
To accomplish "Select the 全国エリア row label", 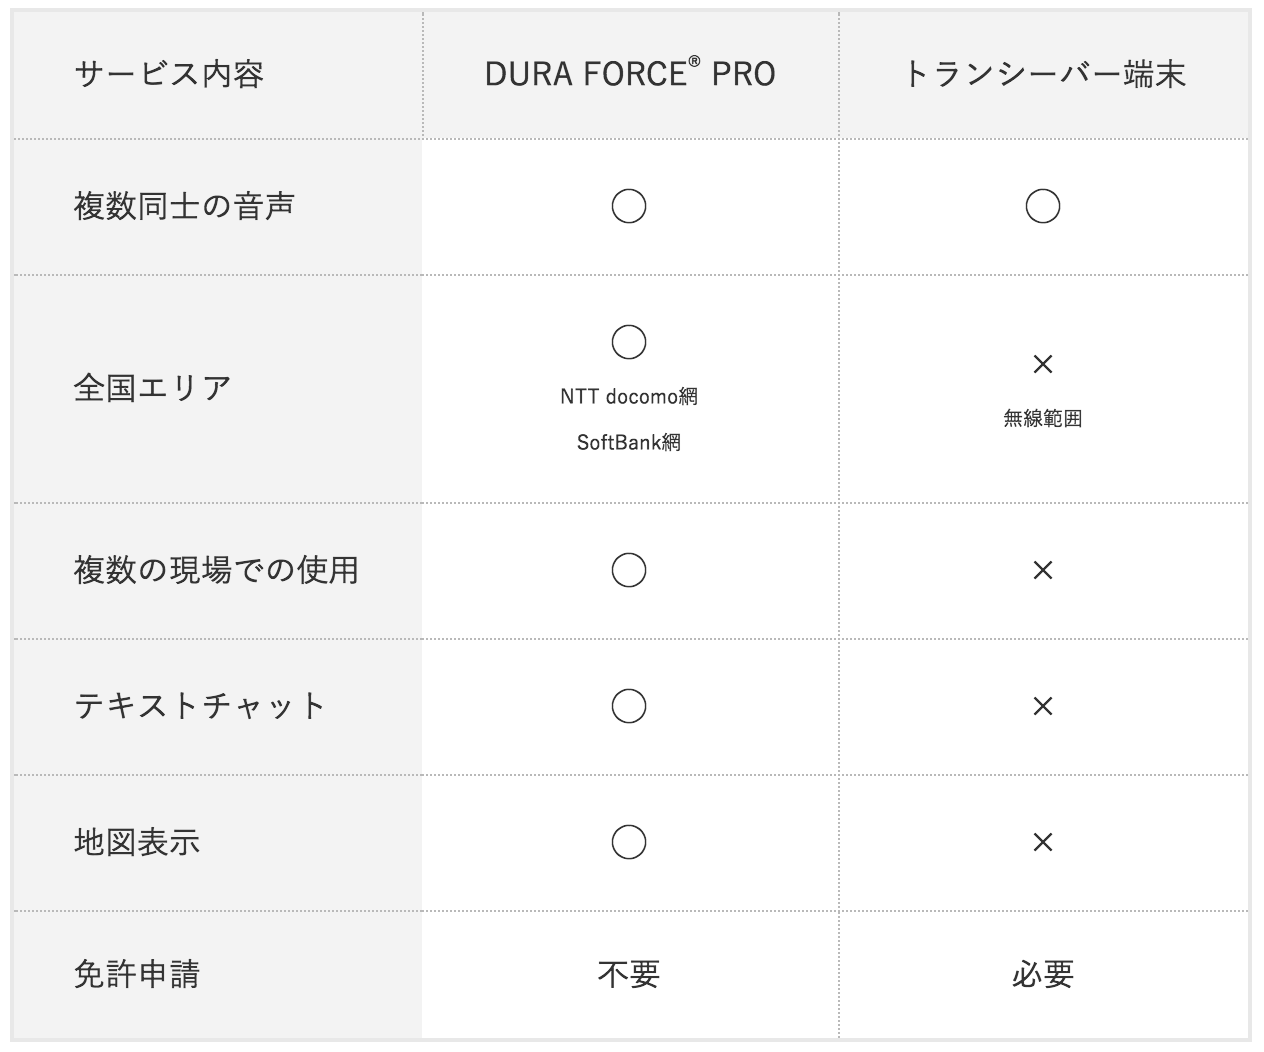I will click(x=153, y=388).
